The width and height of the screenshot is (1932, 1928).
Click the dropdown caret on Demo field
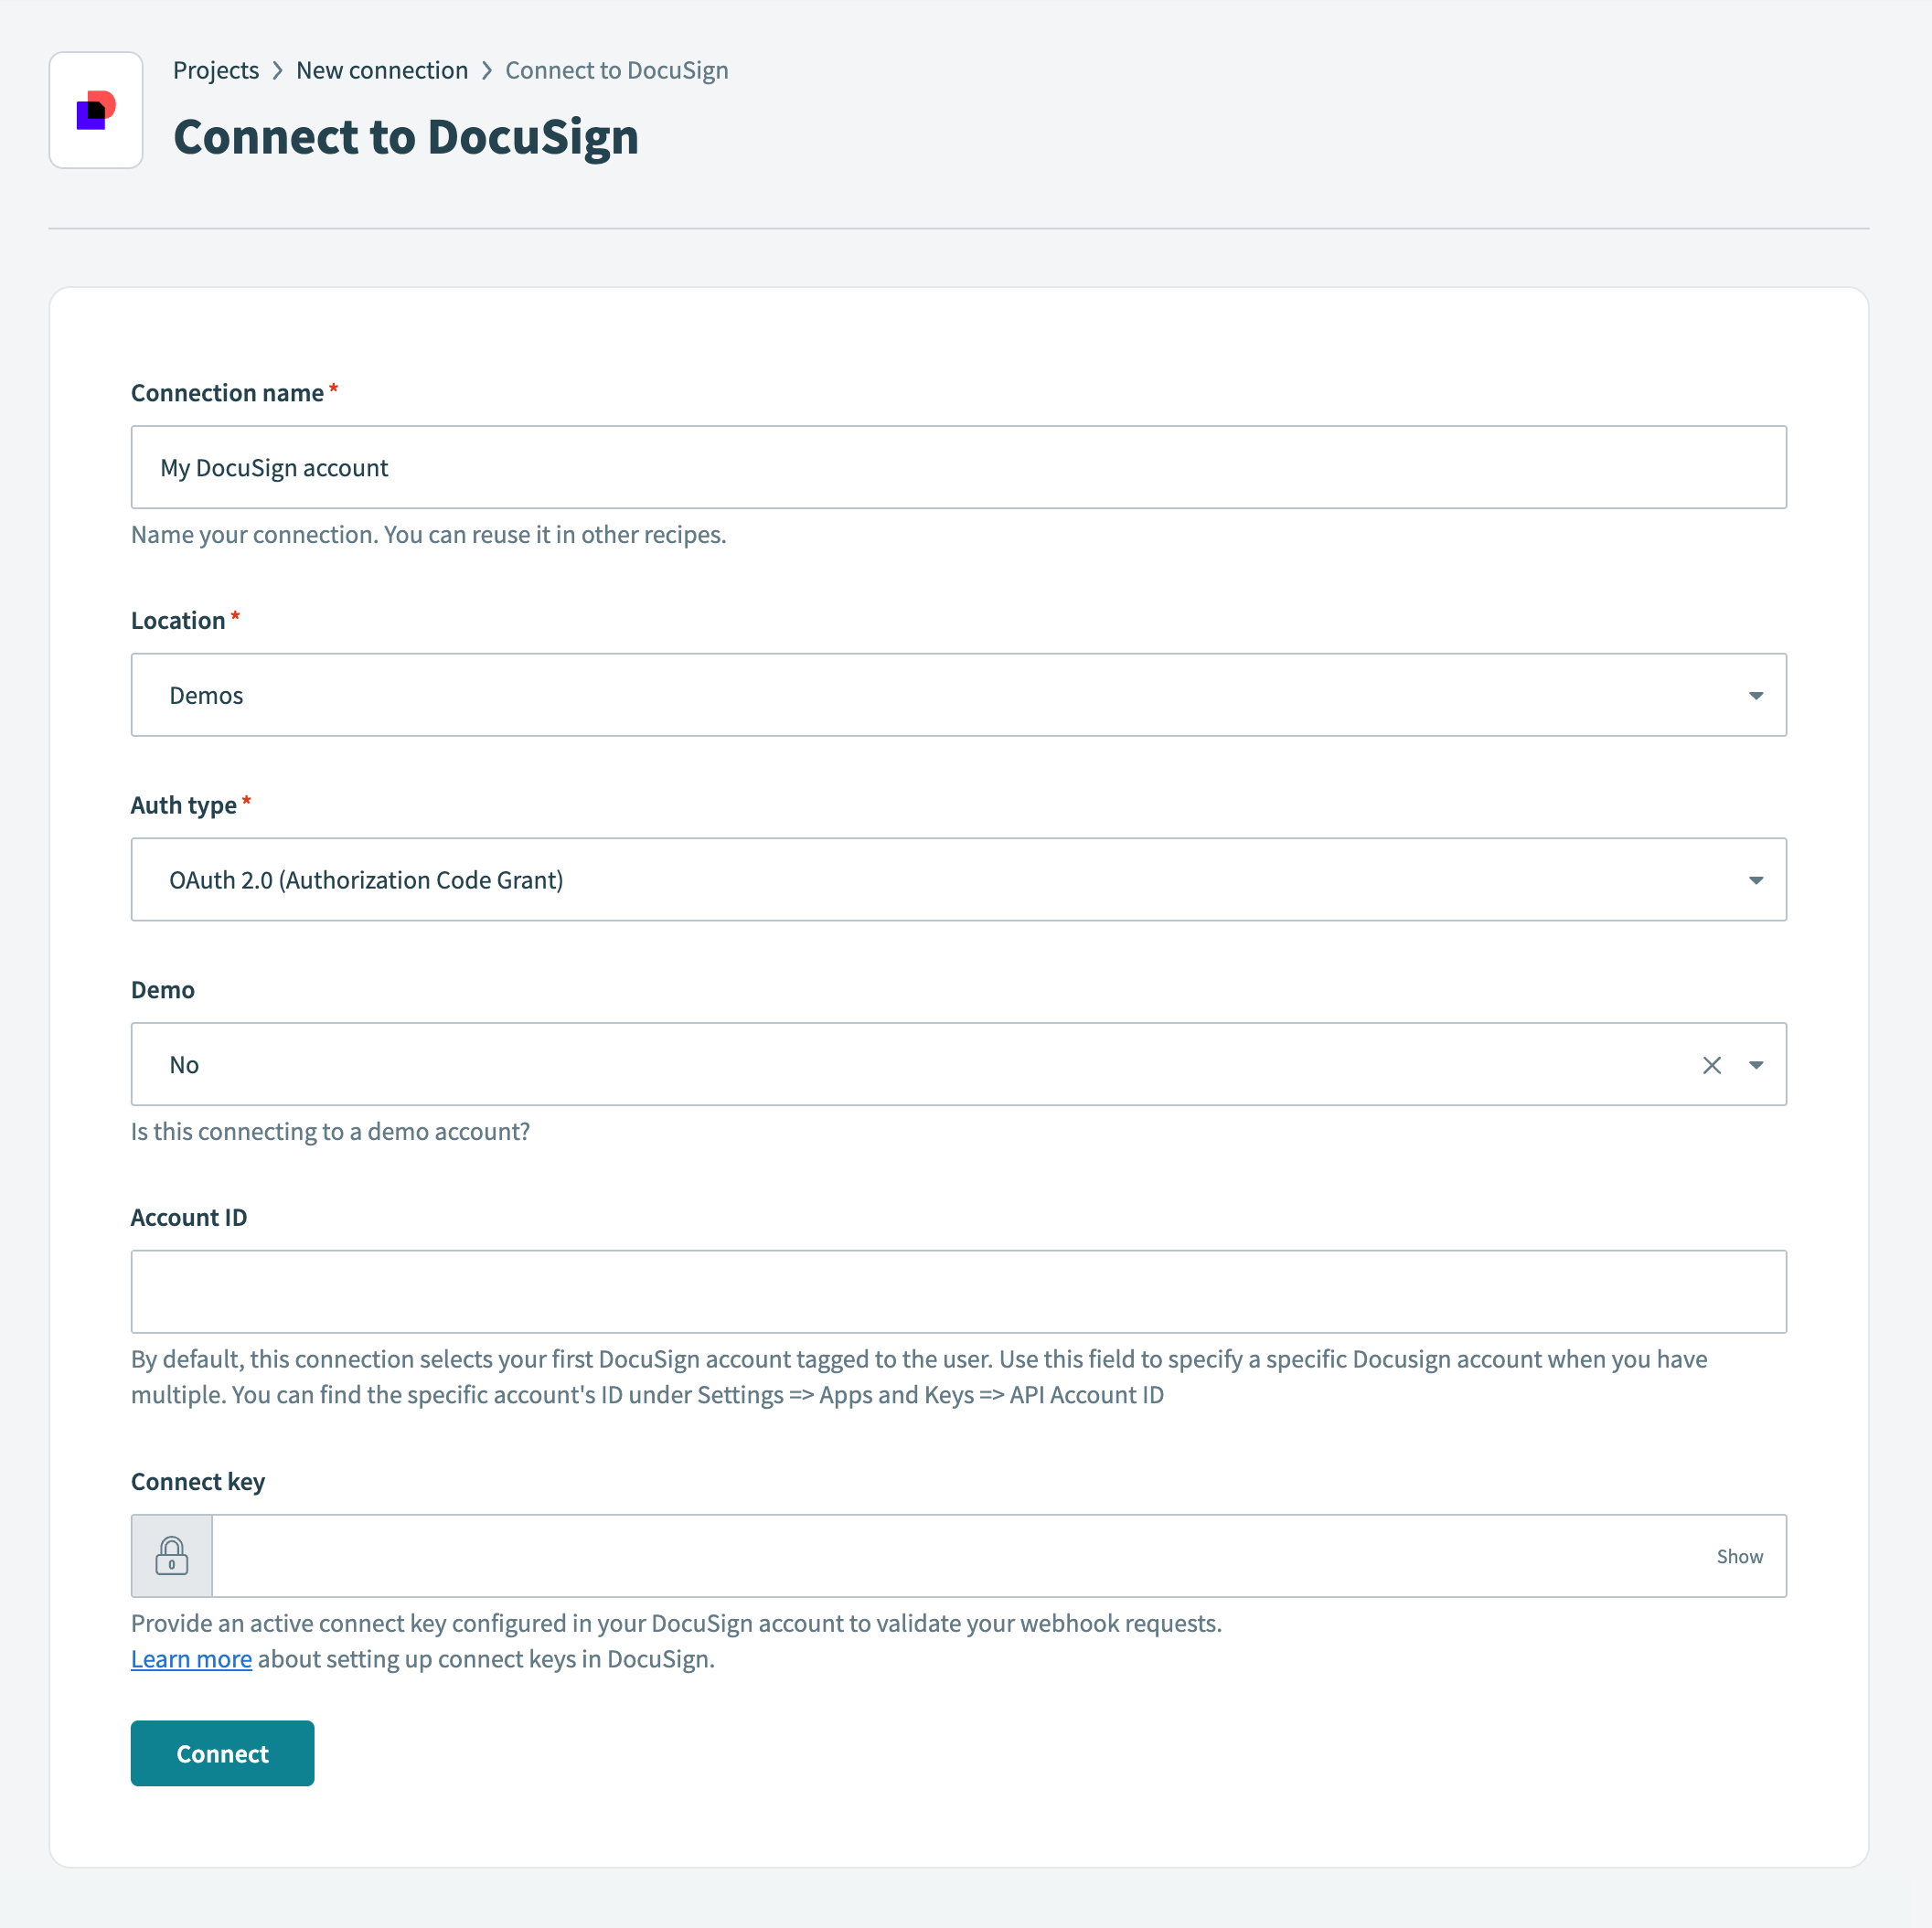click(x=1757, y=1064)
